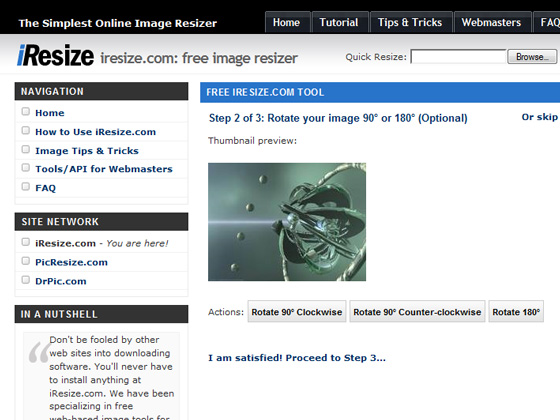Image resolution: width=560 pixels, height=420 pixels.
Task: Open the FAQ tab in top bar
Action: pyautogui.click(x=547, y=22)
